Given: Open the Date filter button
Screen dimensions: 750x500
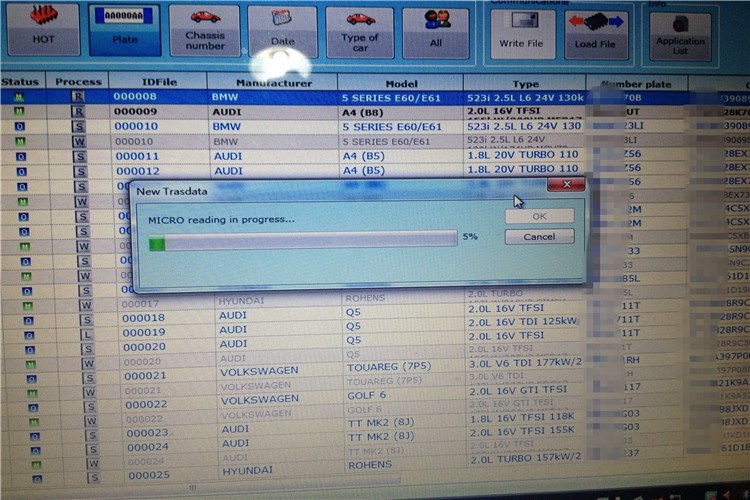Looking at the screenshot, I should point(282,32).
